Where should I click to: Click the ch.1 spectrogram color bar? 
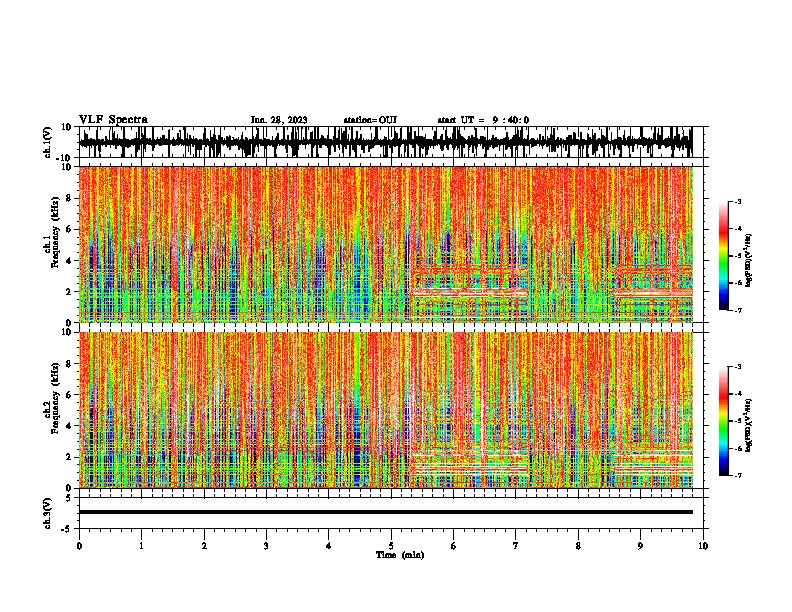tap(723, 256)
